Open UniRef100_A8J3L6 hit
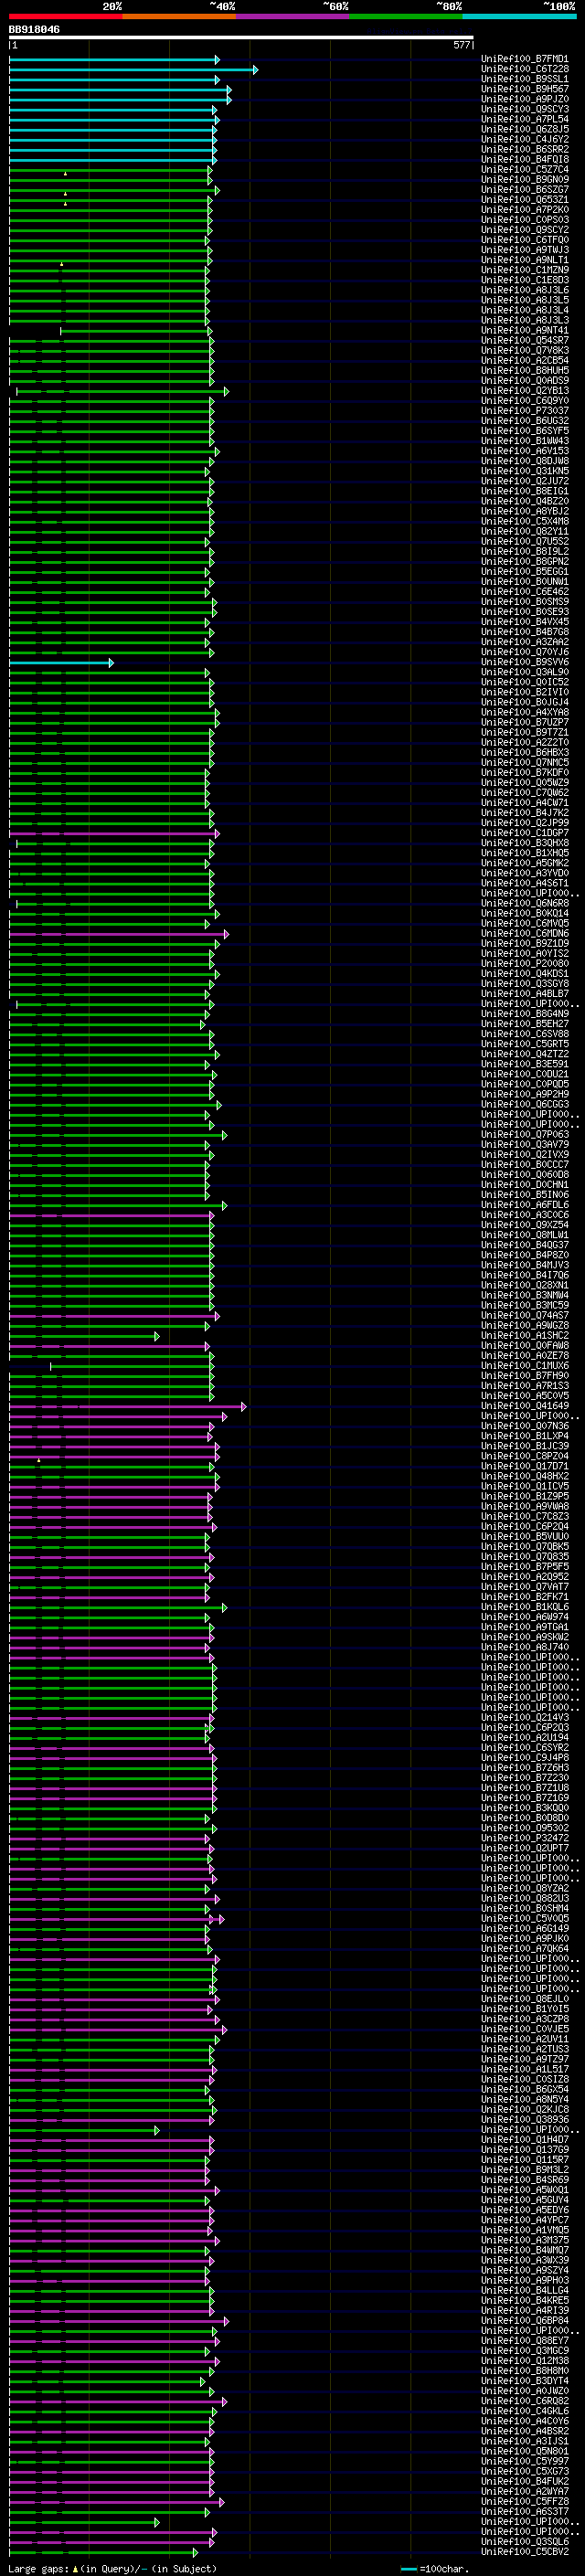 click(x=525, y=290)
